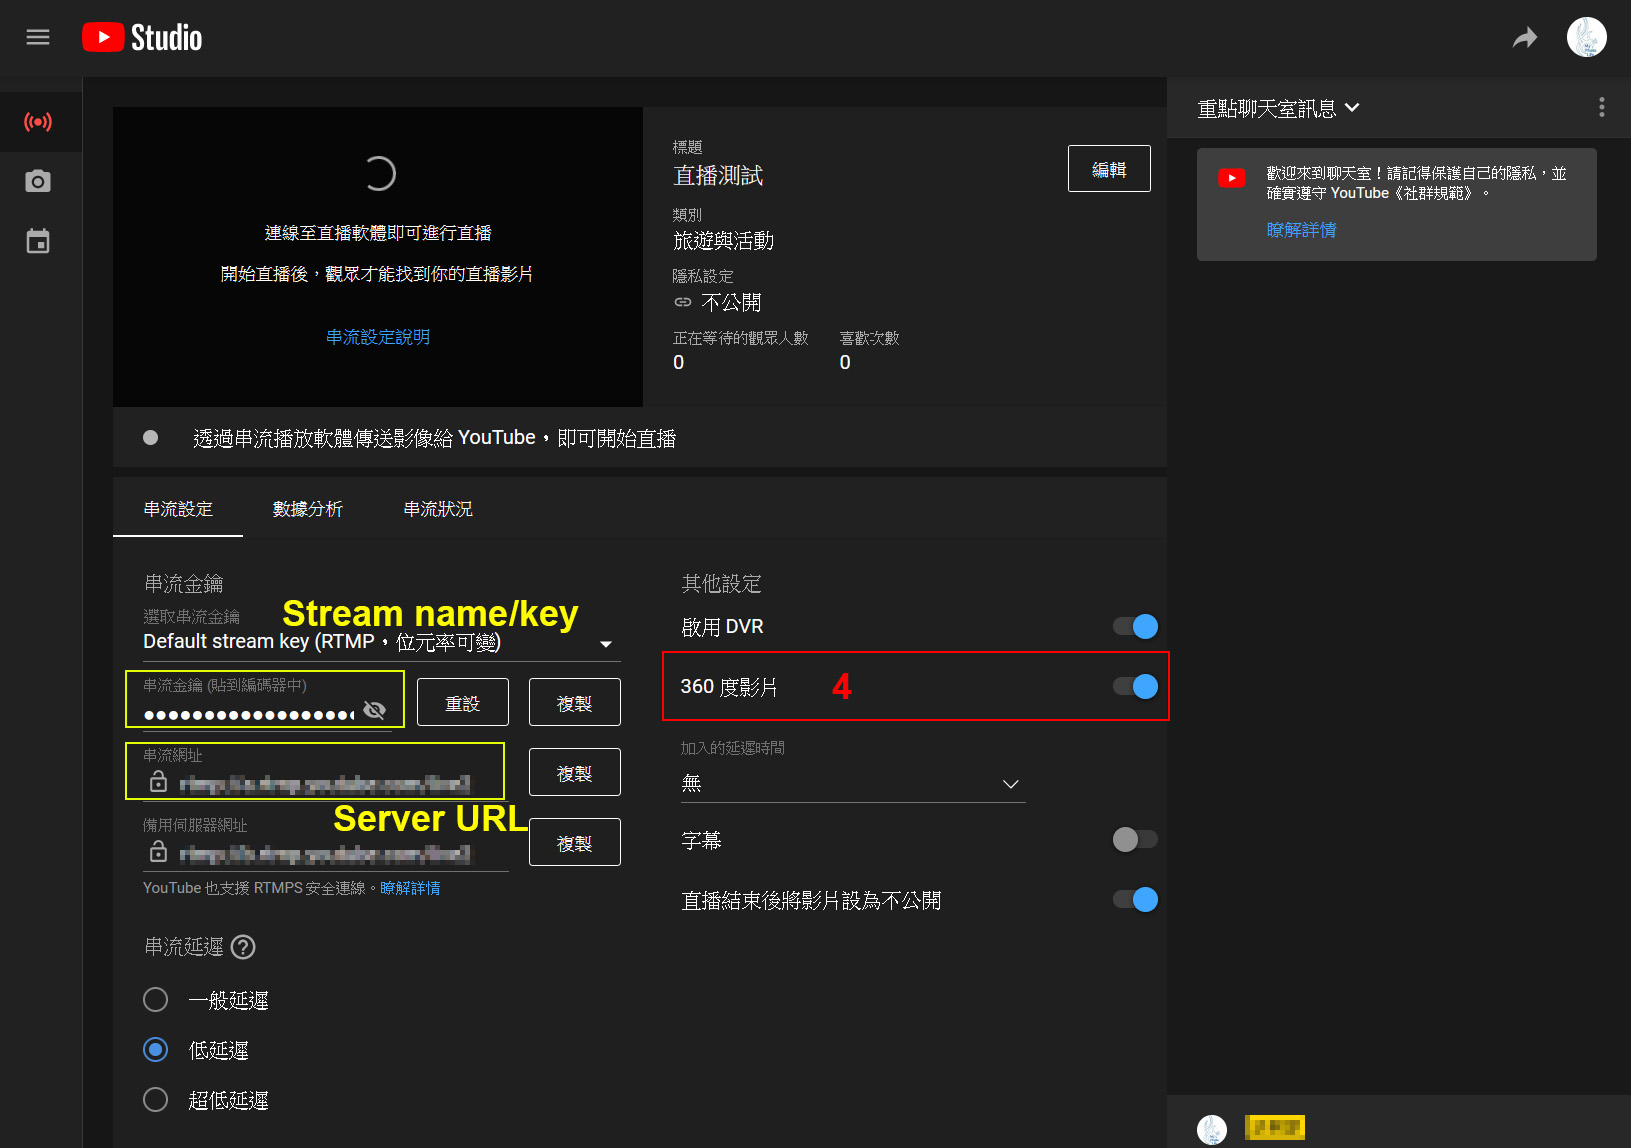Switch to the 數據分析 tab
This screenshot has height=1148, width=1631.
pyautogui.click(x=308, y=509)
